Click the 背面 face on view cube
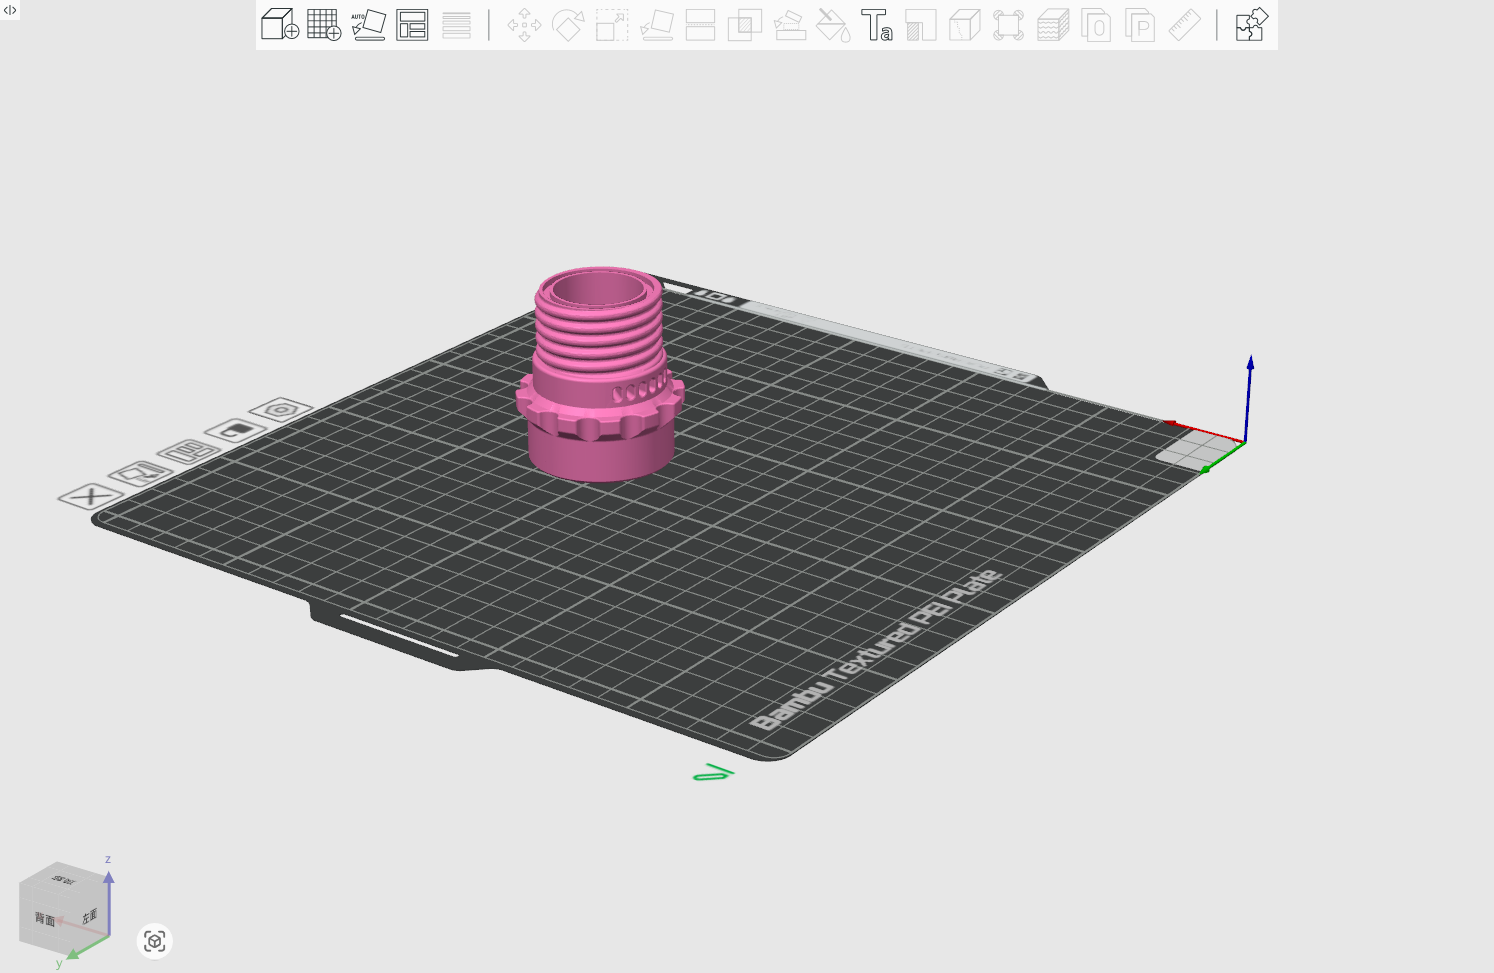This screenshot has height=973, width=1494. point(46,918)
